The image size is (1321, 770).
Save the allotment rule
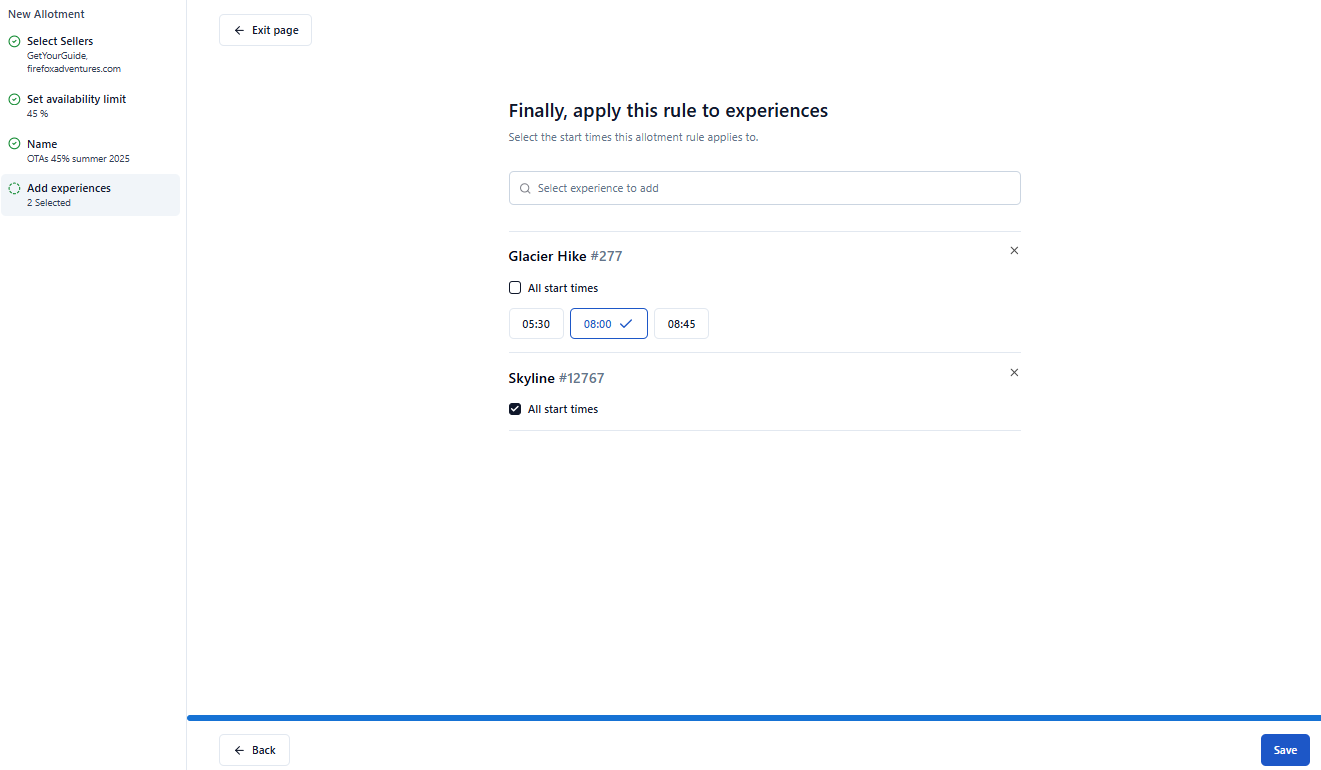point(1285,750)
